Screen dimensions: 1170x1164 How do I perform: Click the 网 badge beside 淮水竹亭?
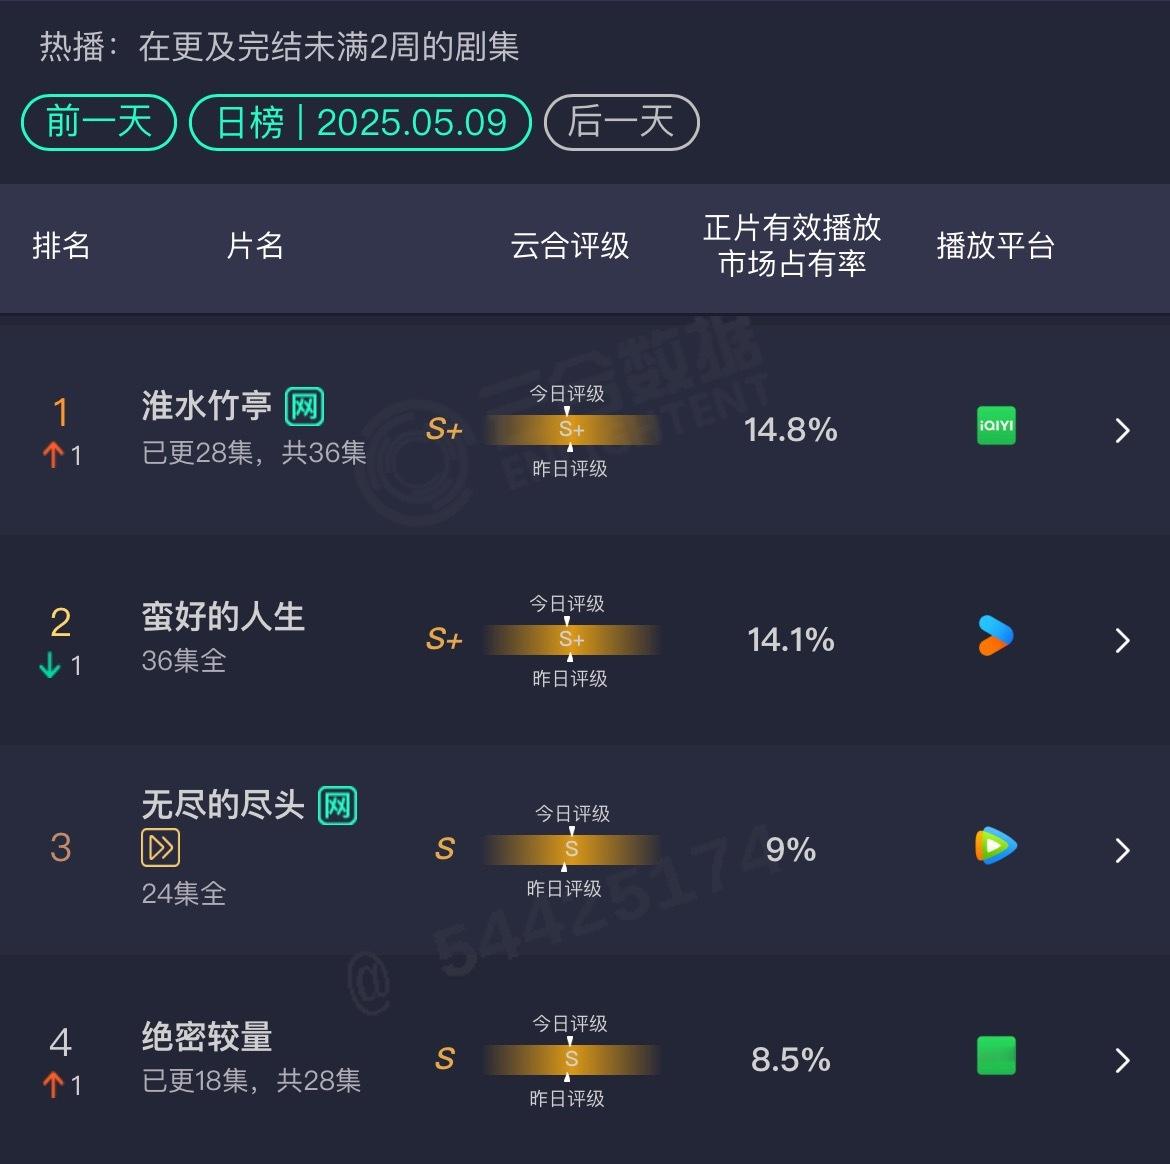pos(304,407)
